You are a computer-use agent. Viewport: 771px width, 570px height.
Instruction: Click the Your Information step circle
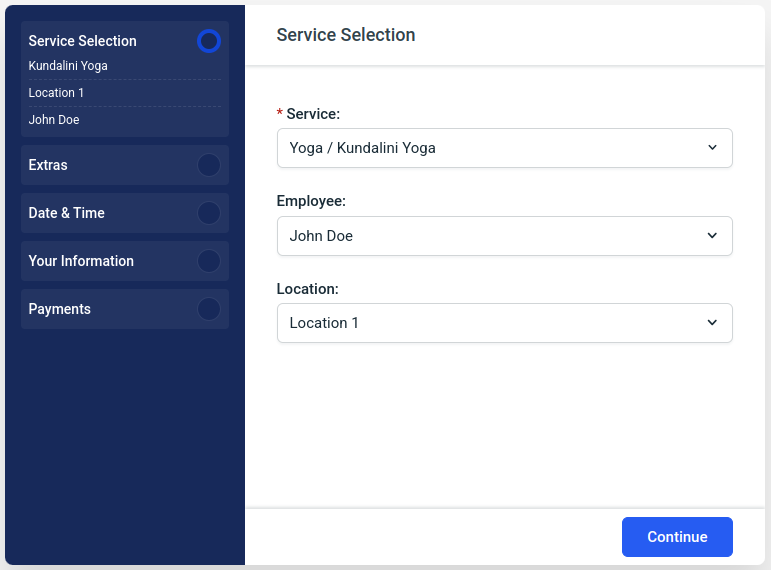209,261
